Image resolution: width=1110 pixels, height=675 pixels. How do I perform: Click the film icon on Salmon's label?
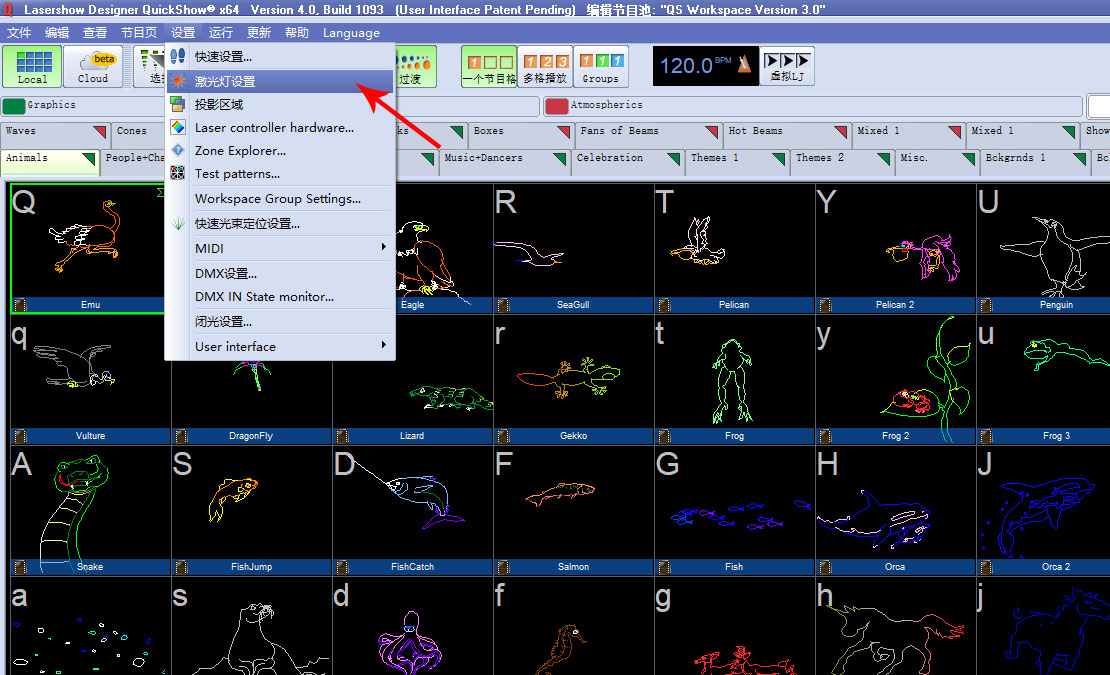click(x=503, y=567)
